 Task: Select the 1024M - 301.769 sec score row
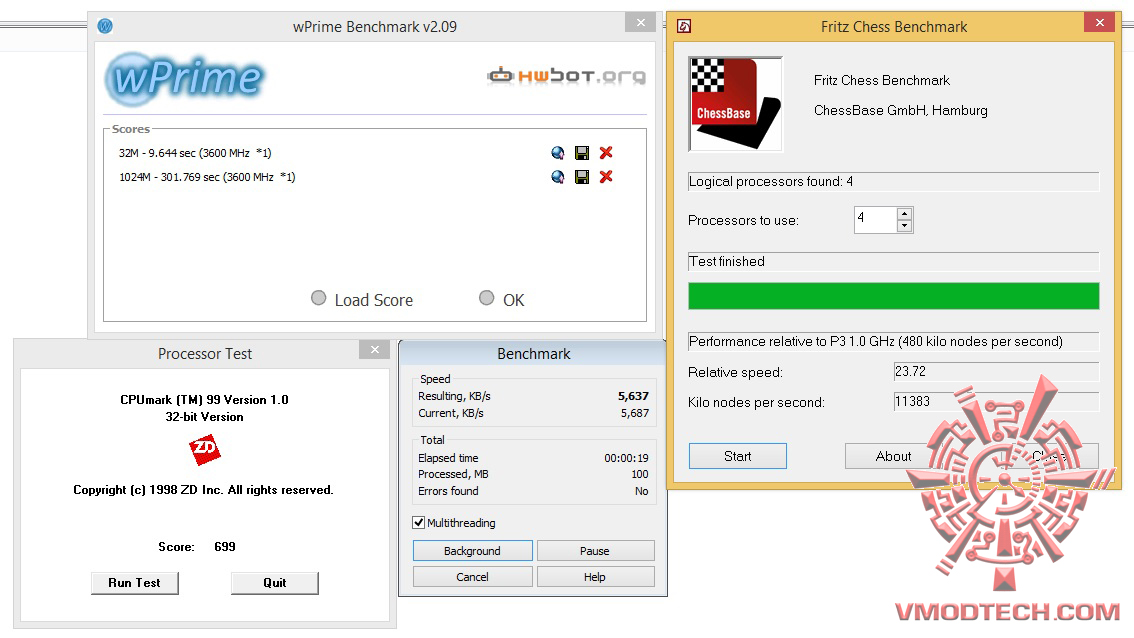click(x=207, y=176)
